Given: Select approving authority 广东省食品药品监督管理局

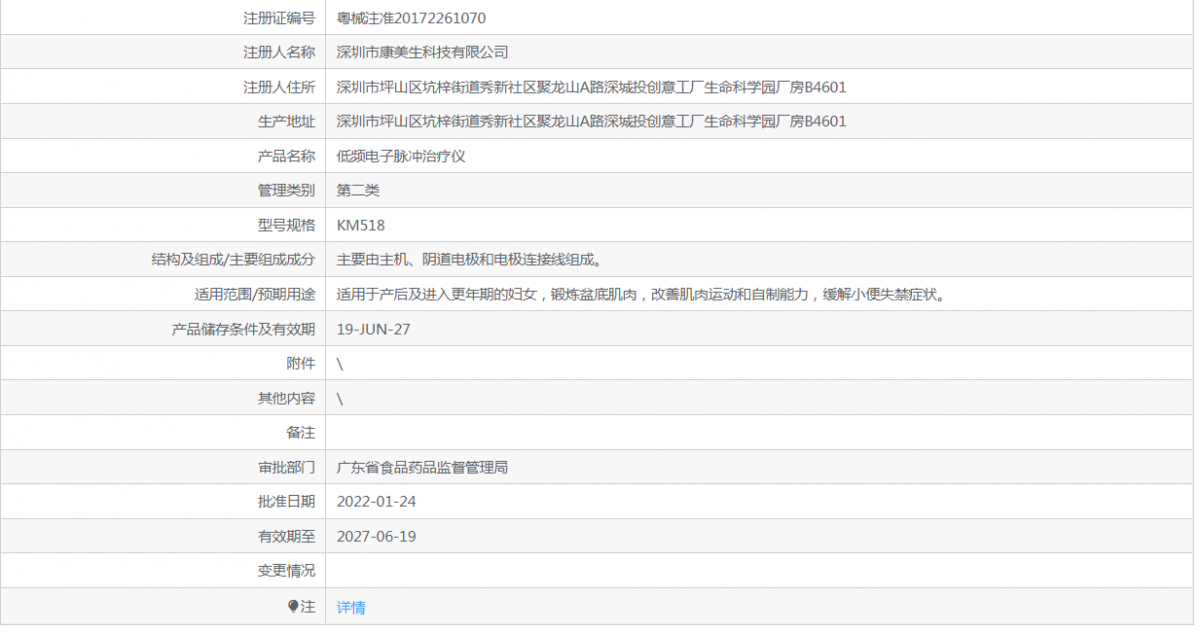Looking at the screenshot, I should [423, 467].
